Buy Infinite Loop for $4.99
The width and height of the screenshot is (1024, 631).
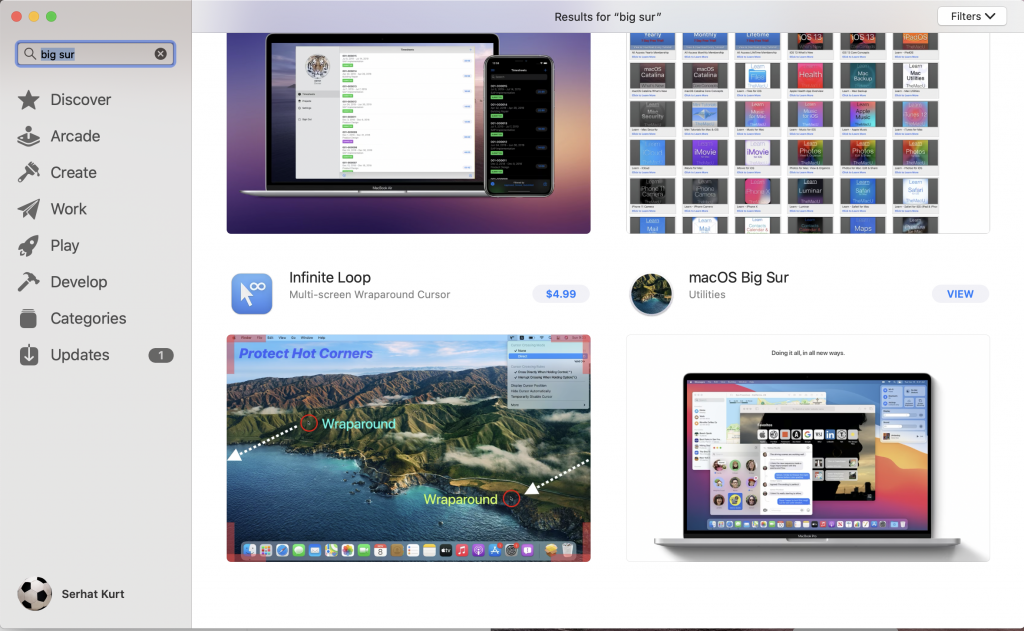click(x=560, y=294)
